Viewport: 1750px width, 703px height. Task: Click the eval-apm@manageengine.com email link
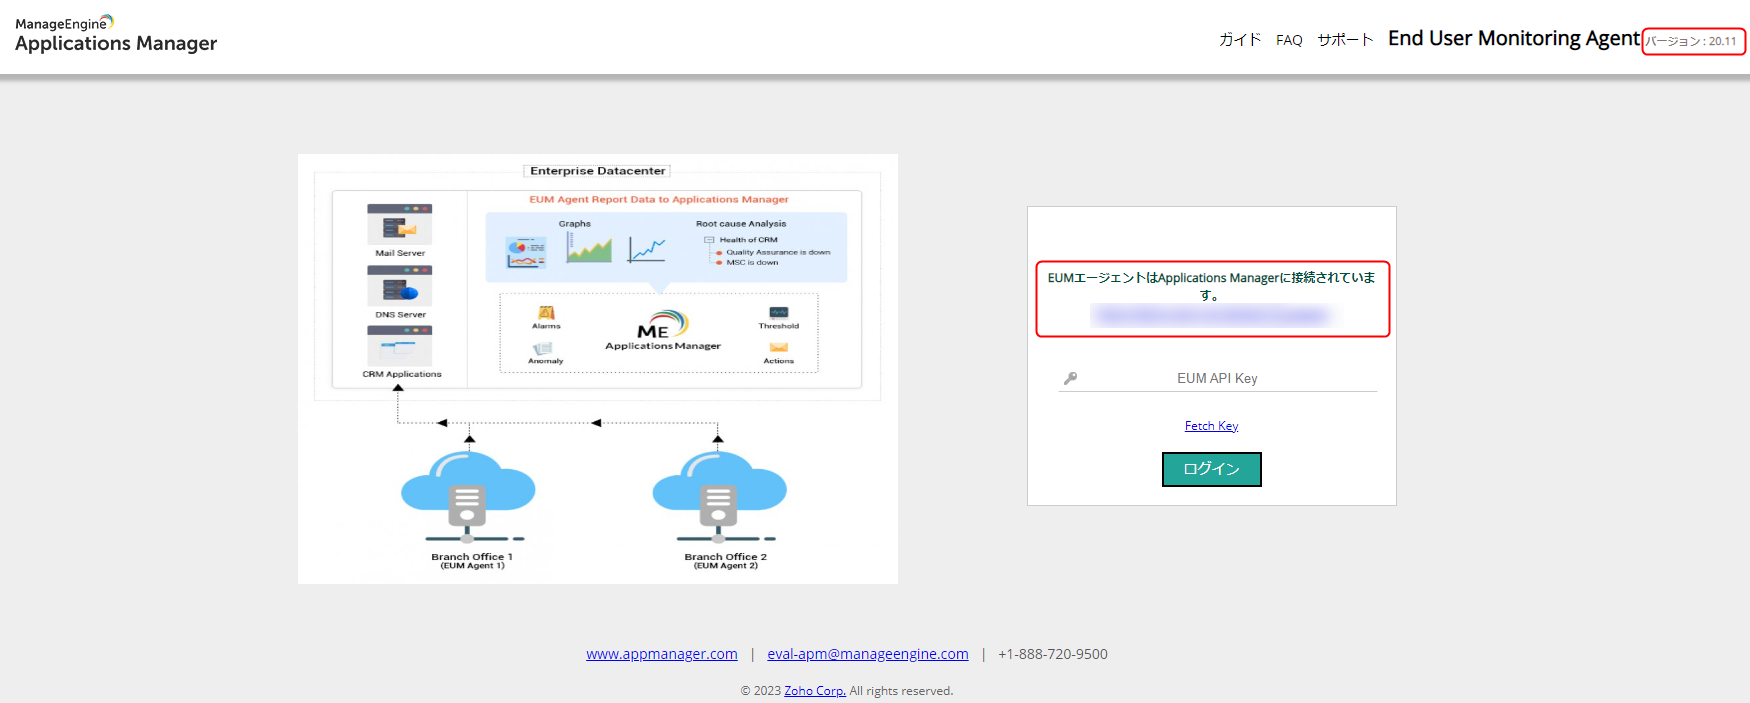tap(868, 654)
